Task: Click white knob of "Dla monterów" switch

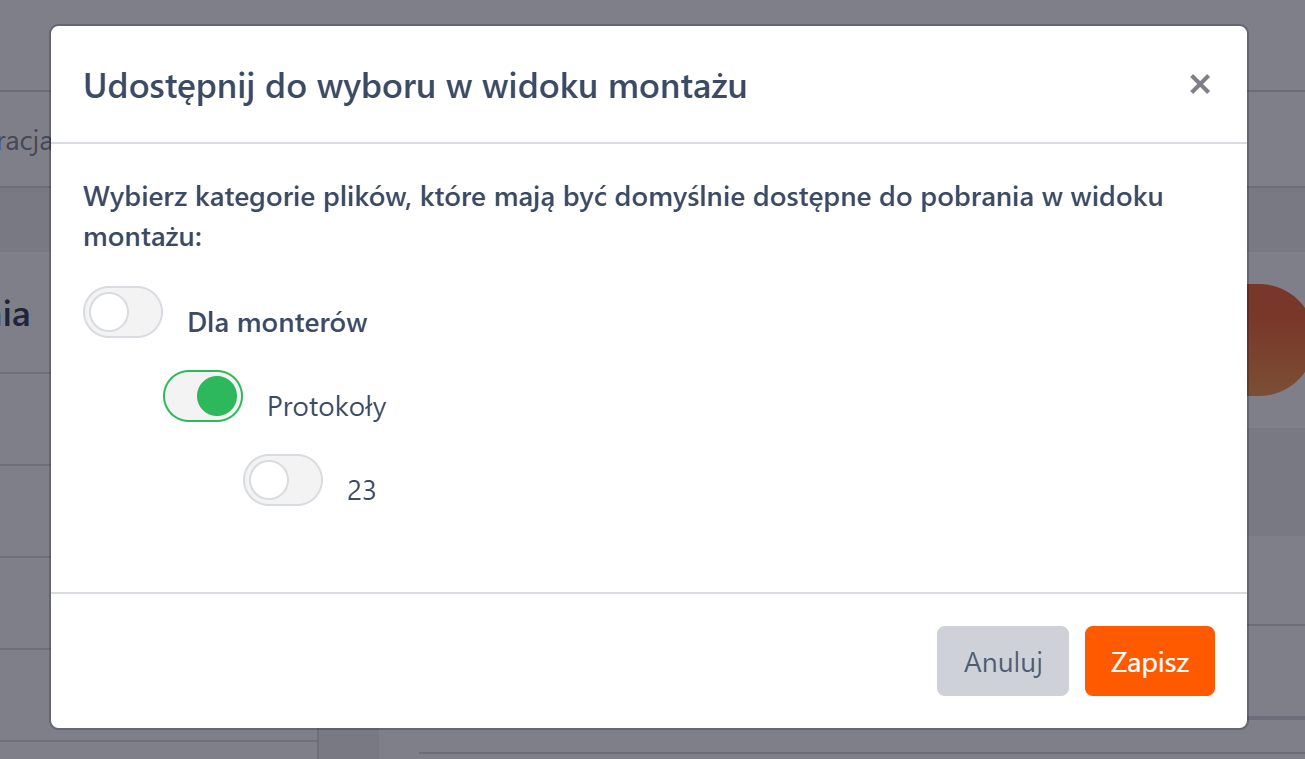Action: (109, 312)
